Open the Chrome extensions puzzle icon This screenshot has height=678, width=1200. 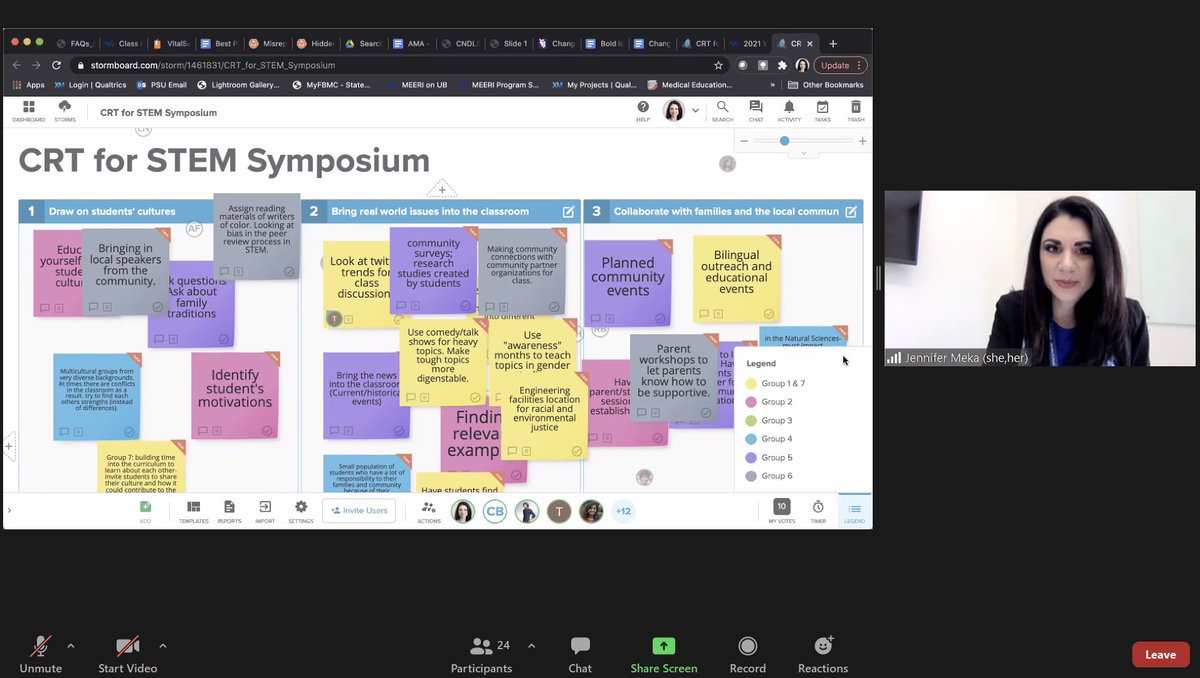(x=782, y=65)
